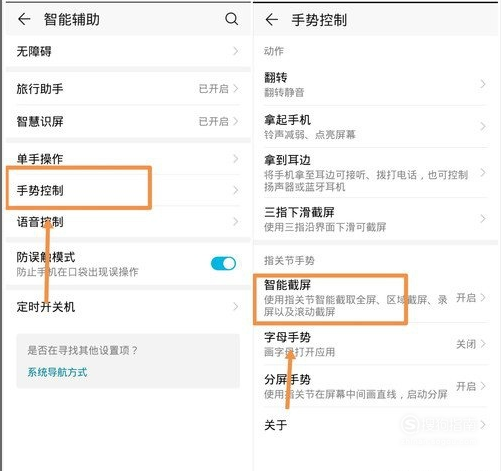
Task: Open 智能截屏 knuckle gesture
Action: coord(375,298)
